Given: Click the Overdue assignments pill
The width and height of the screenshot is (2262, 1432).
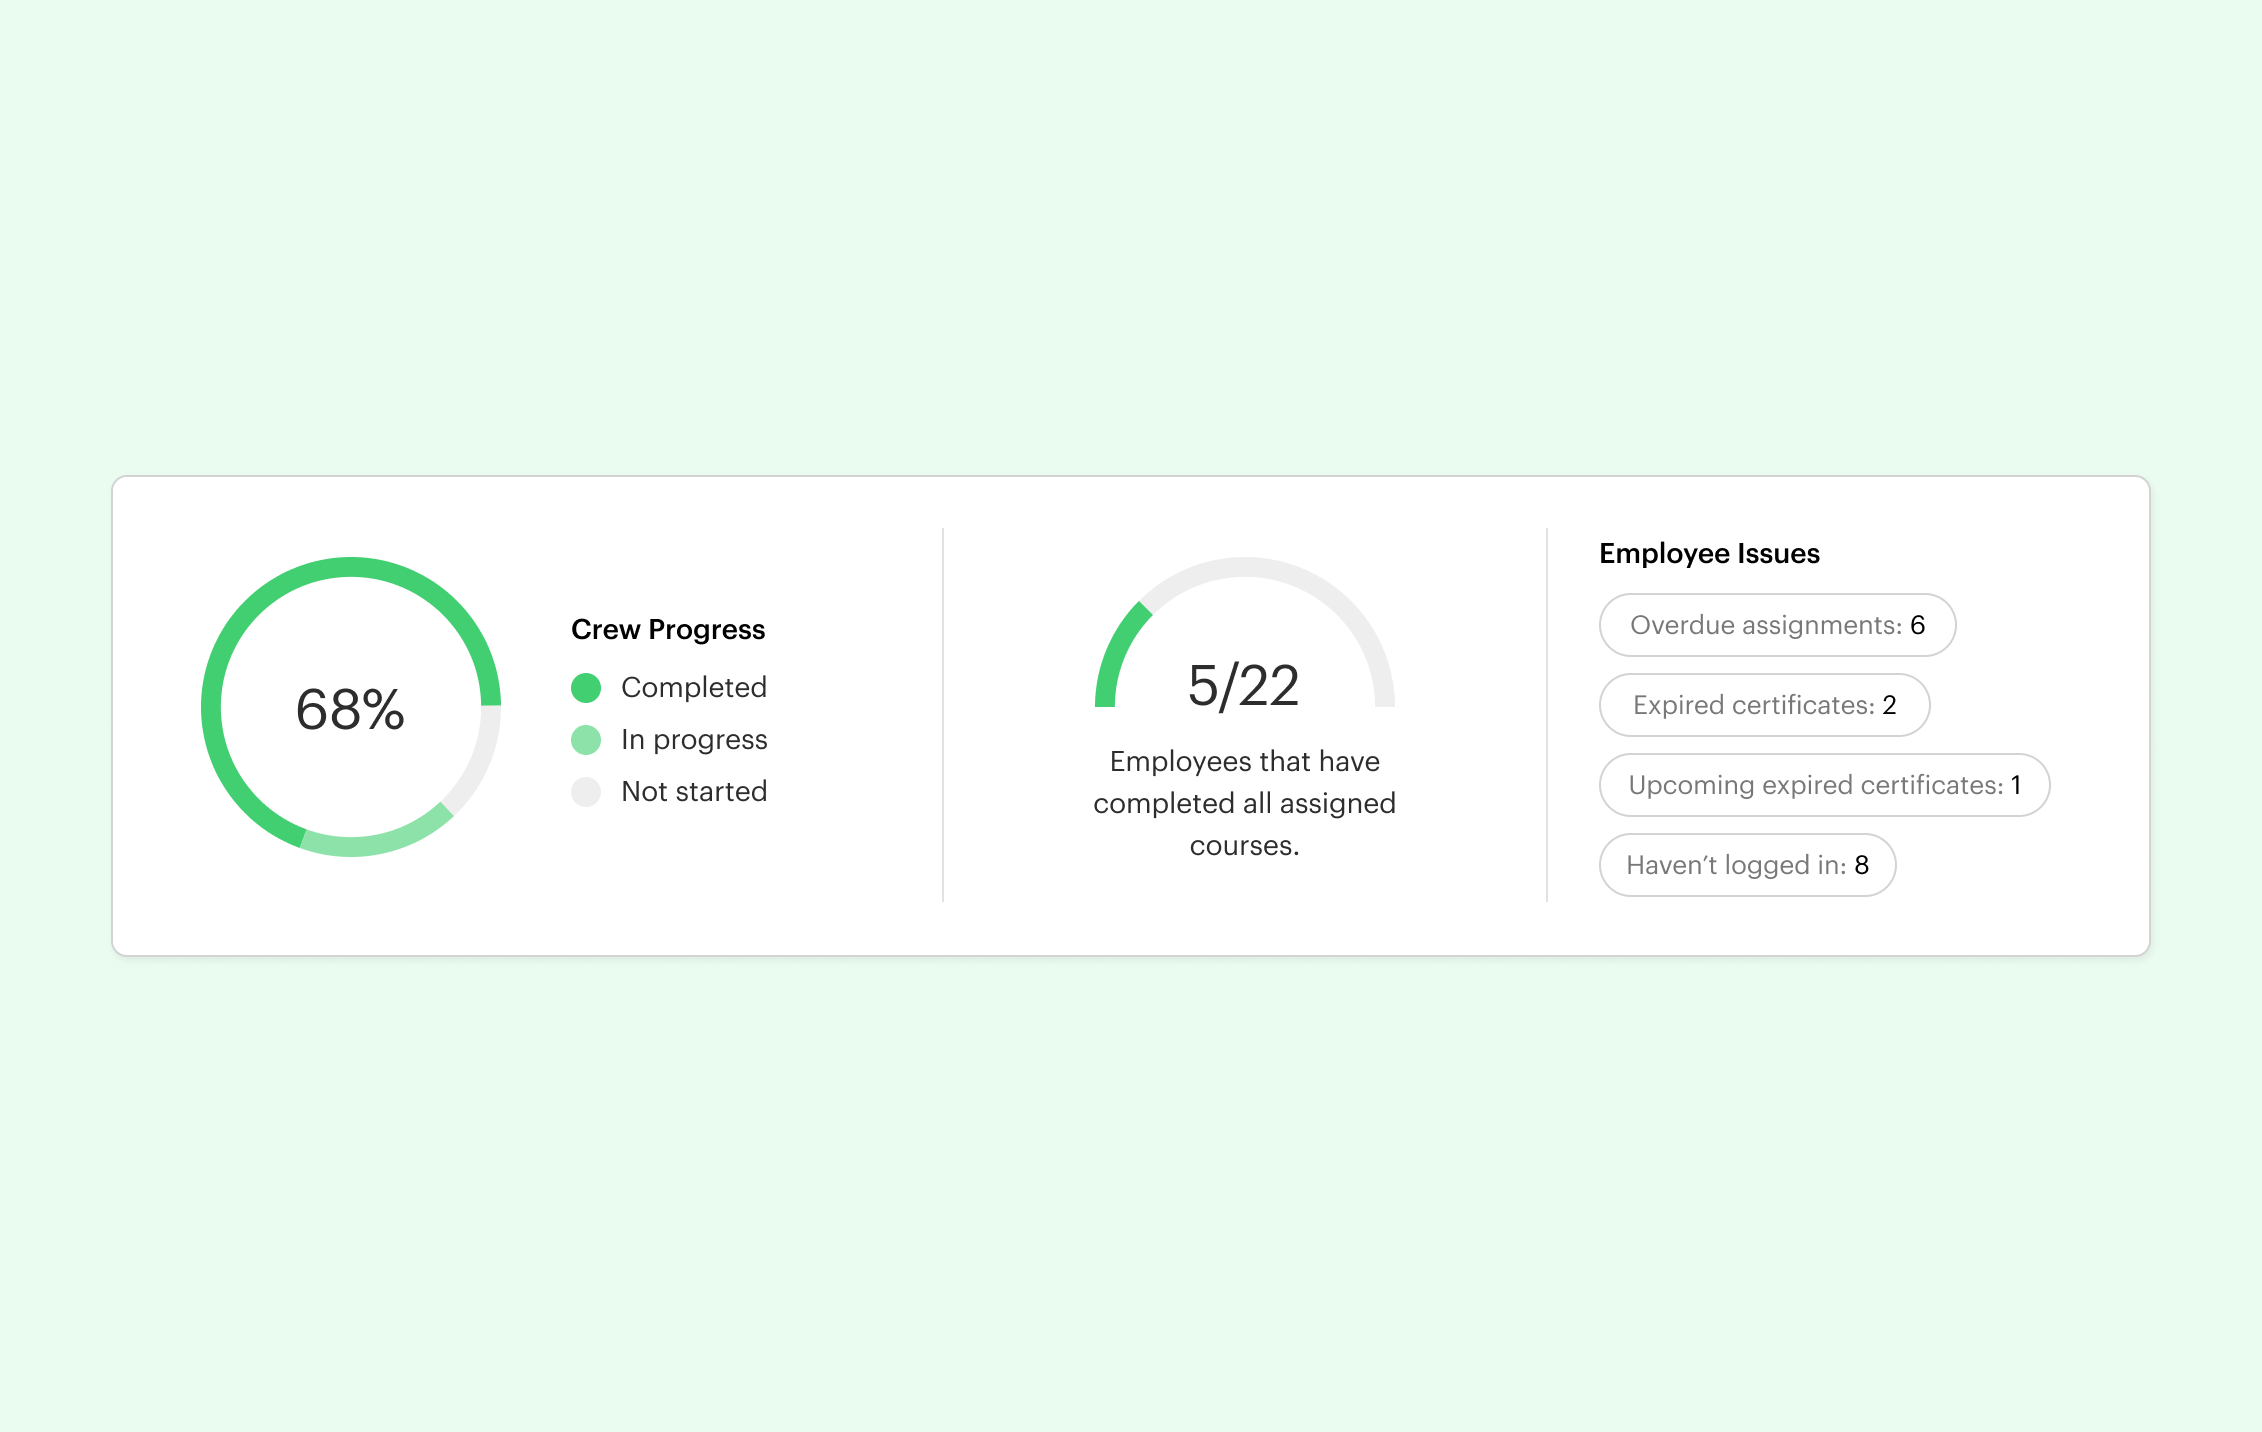Looking at the screenshot, I should (x=1776, y=625).
